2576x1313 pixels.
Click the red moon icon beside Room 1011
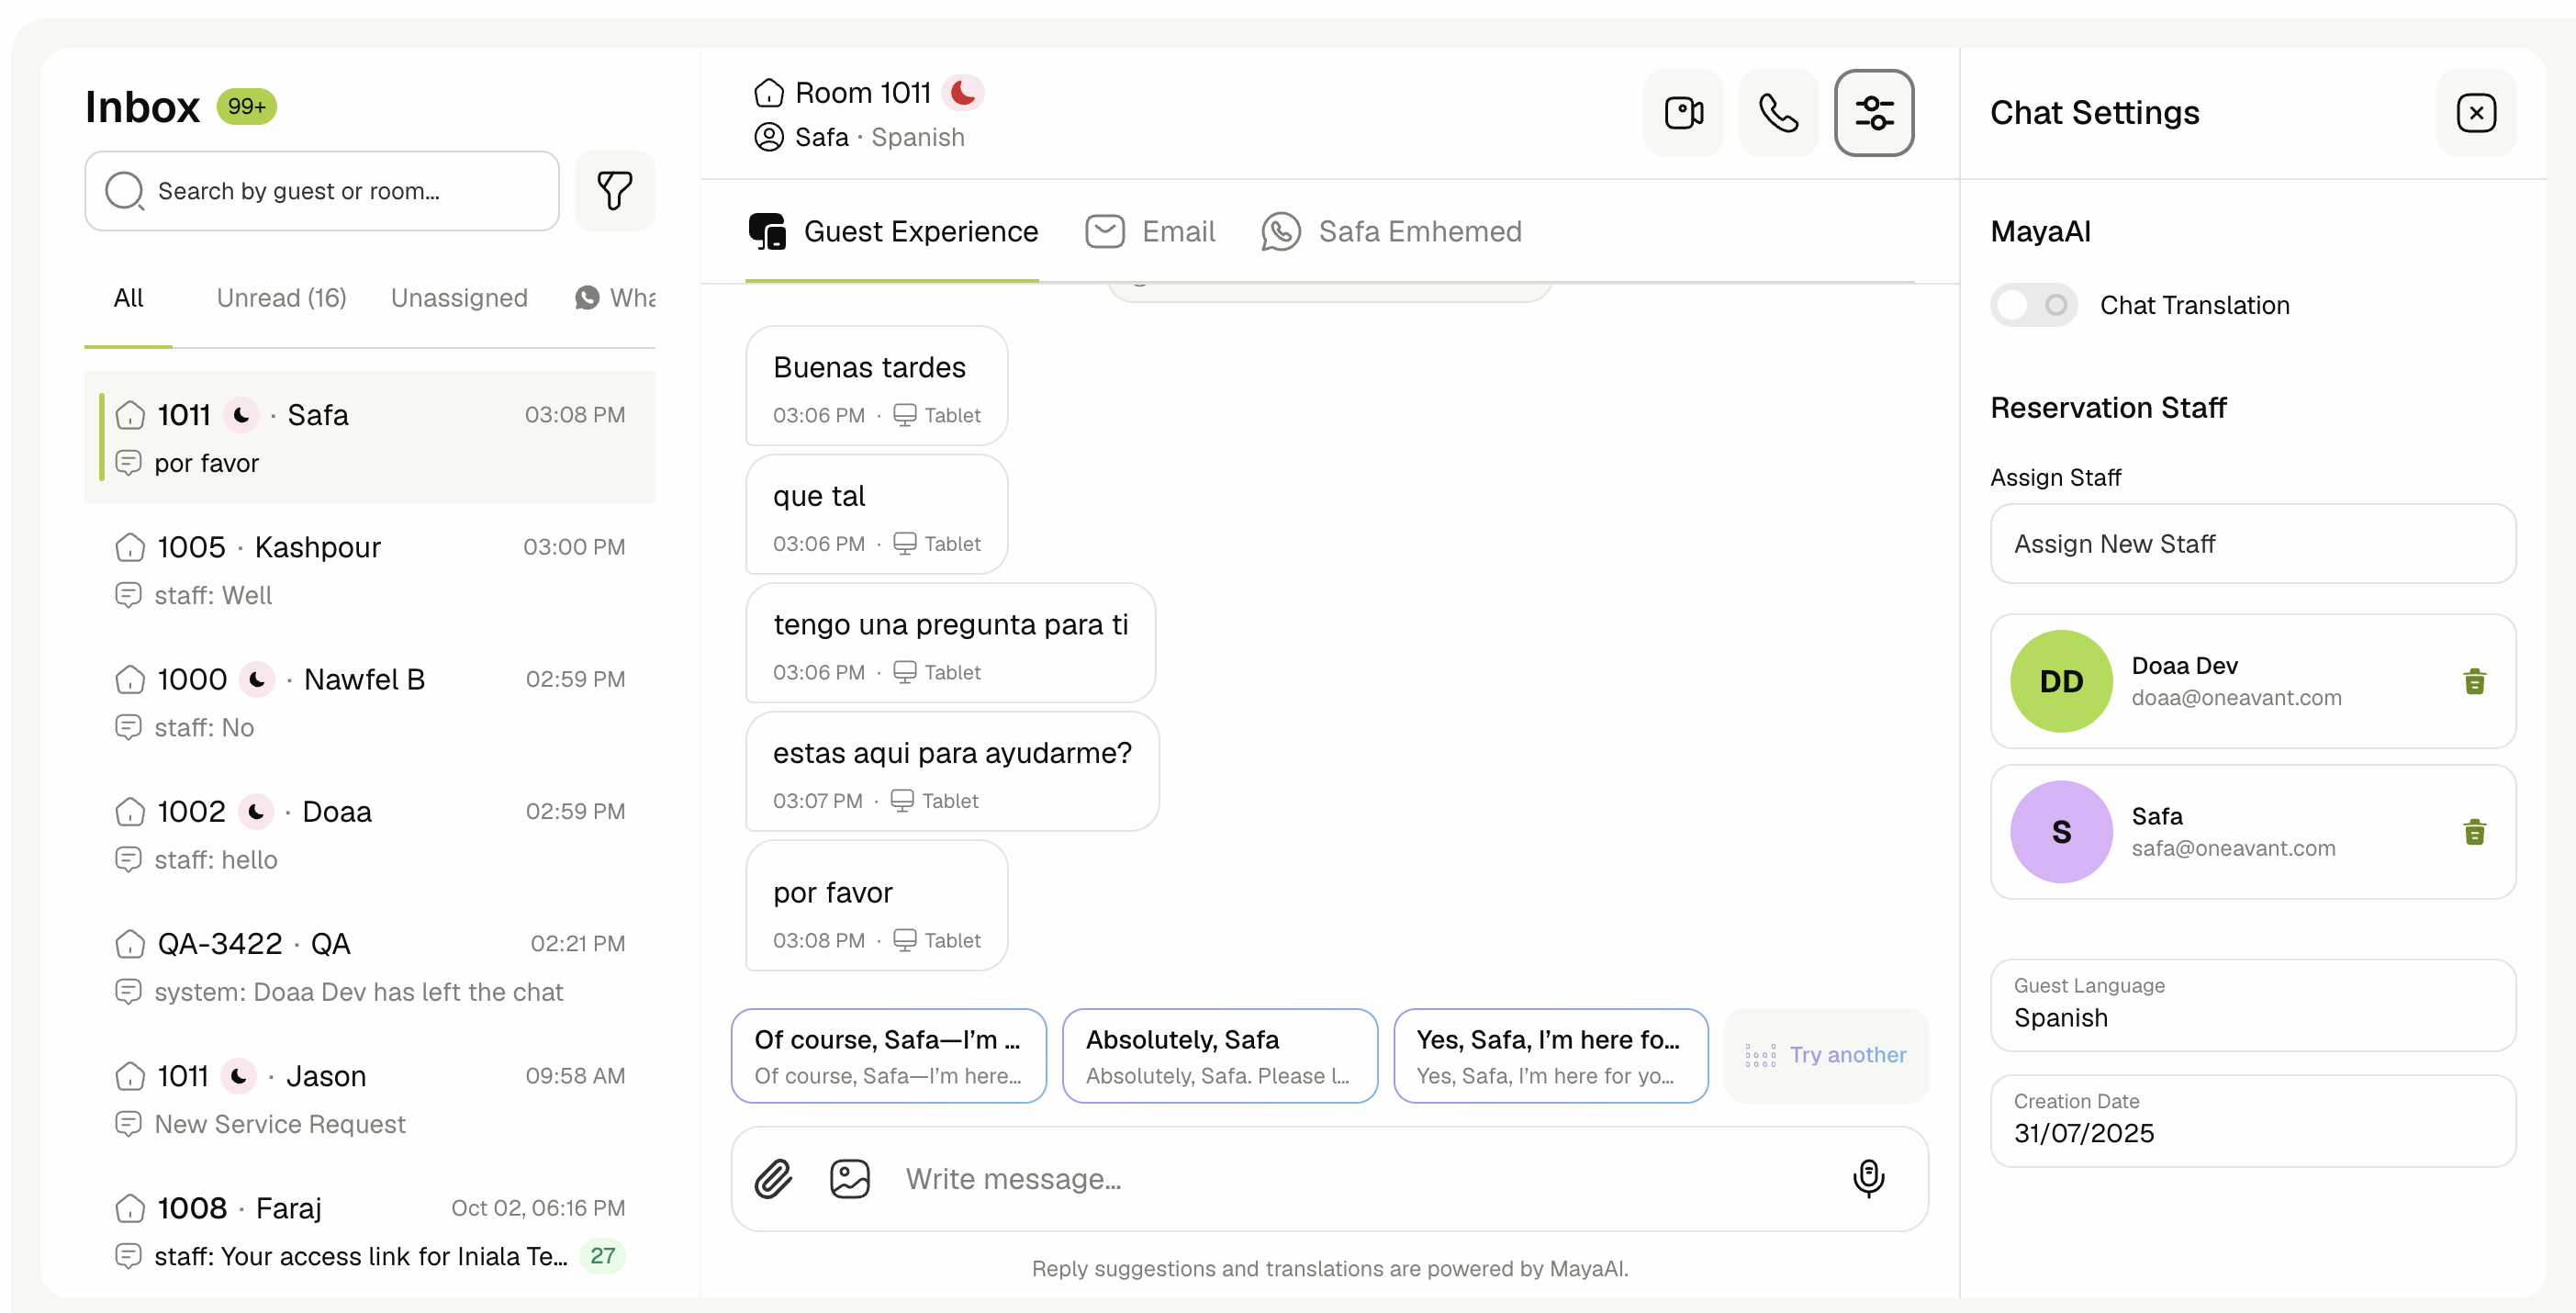click(963, 93)
